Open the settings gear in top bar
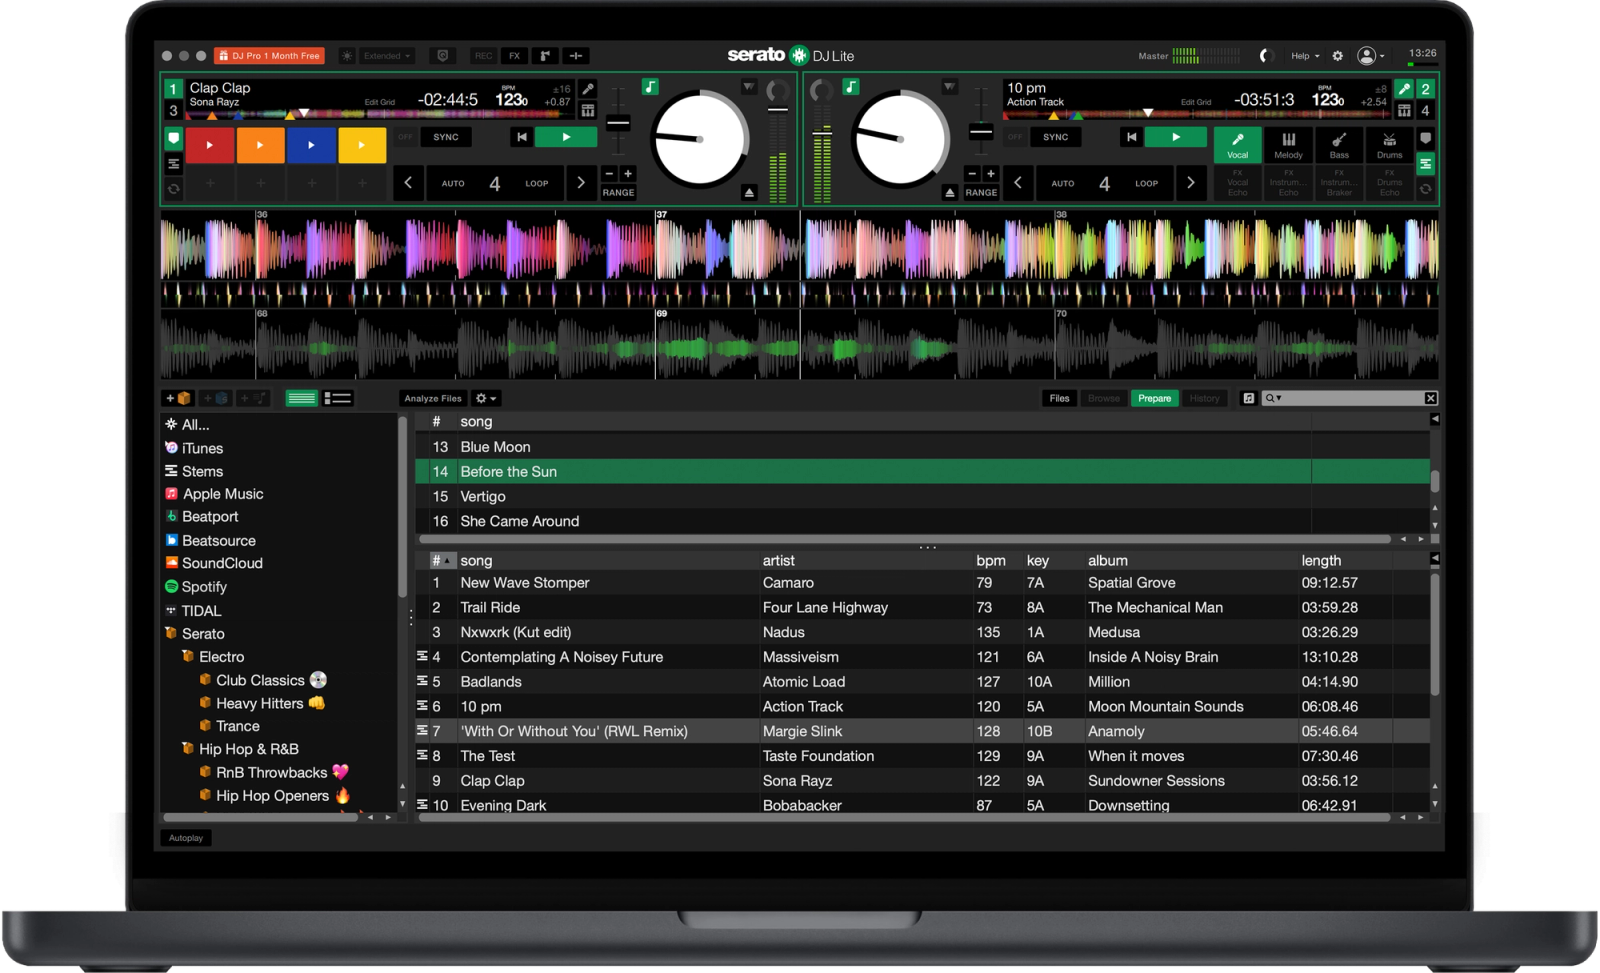Screen dimensions: 1600x973 (x=1337, y=56)
